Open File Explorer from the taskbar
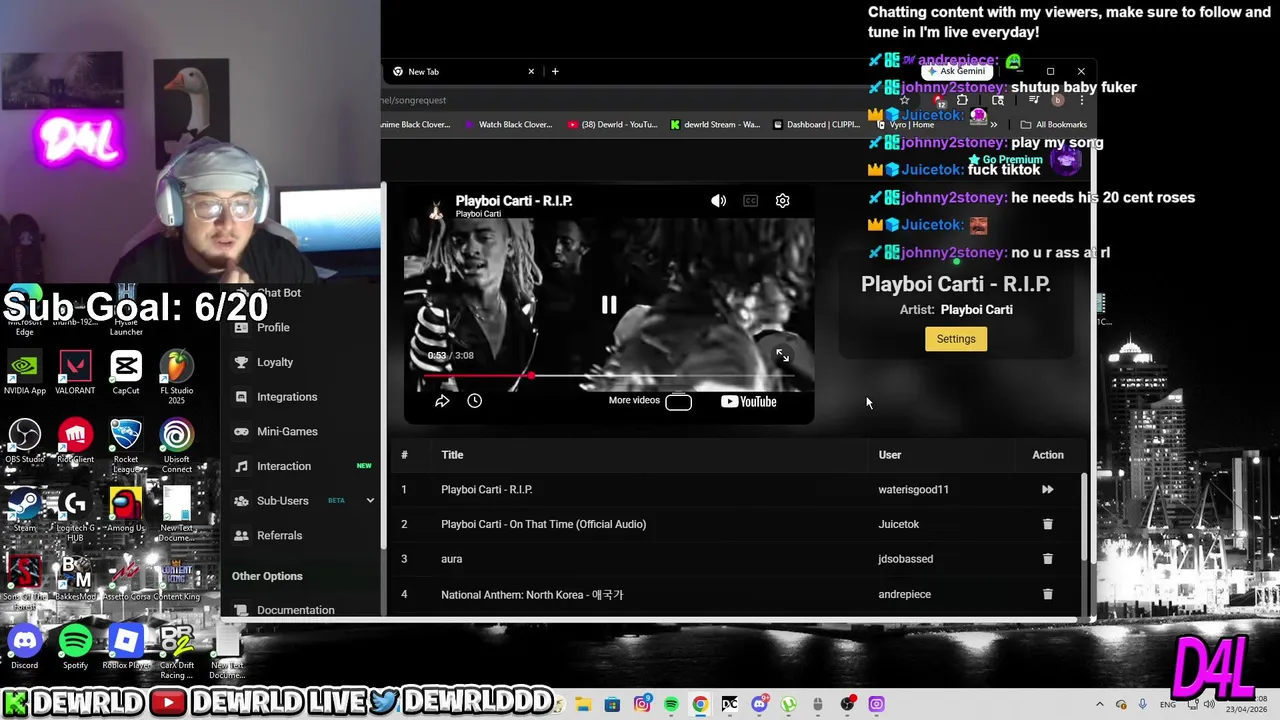Screen dimensions: 1280x720 [583, 704]
